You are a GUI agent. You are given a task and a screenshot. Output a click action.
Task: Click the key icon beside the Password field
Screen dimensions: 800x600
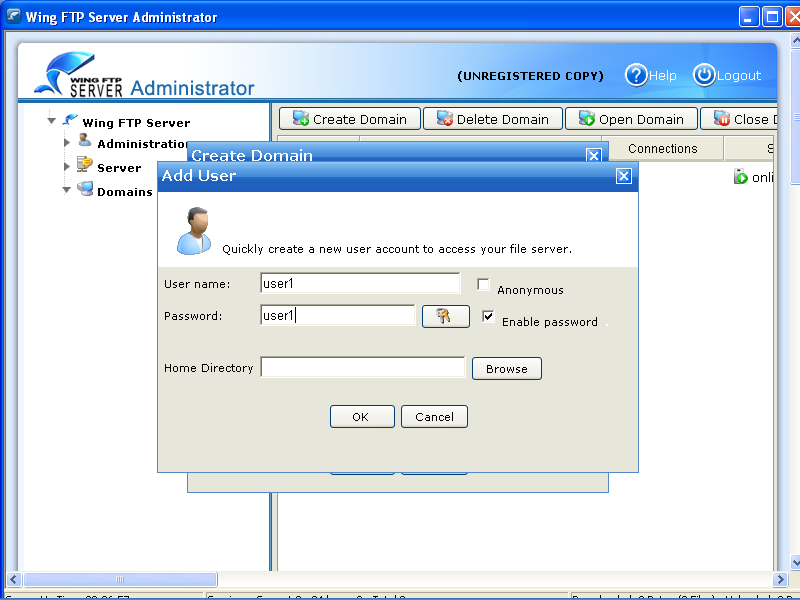tap(445, 315)
